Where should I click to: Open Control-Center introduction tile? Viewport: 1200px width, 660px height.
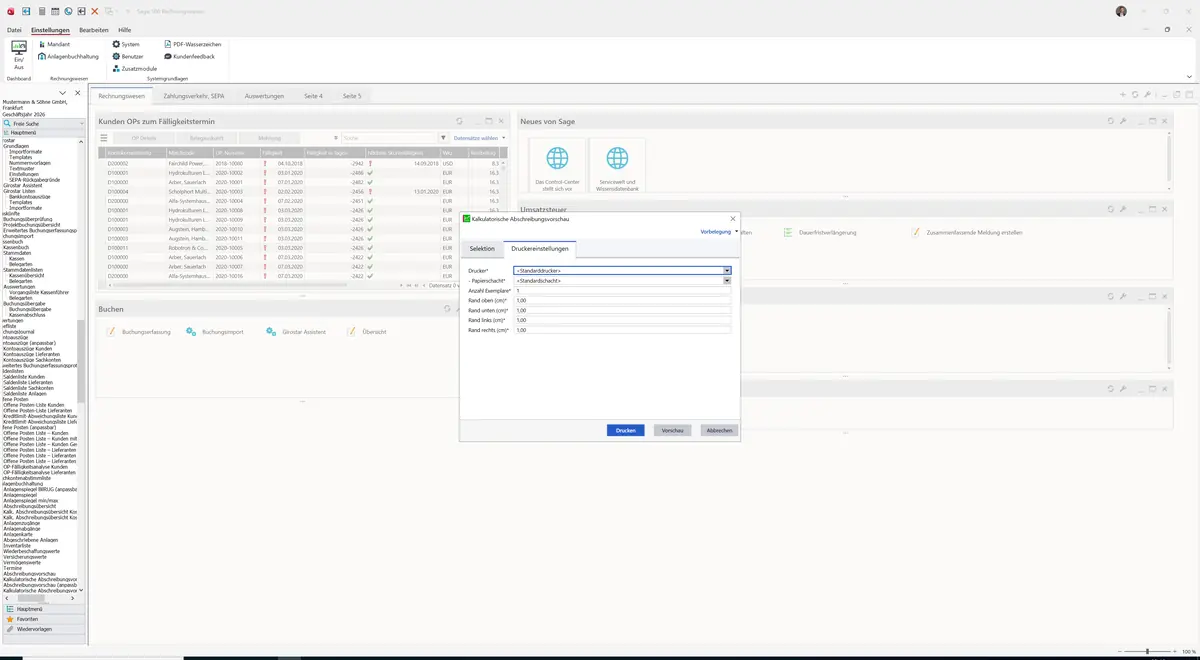coord(557,166)
